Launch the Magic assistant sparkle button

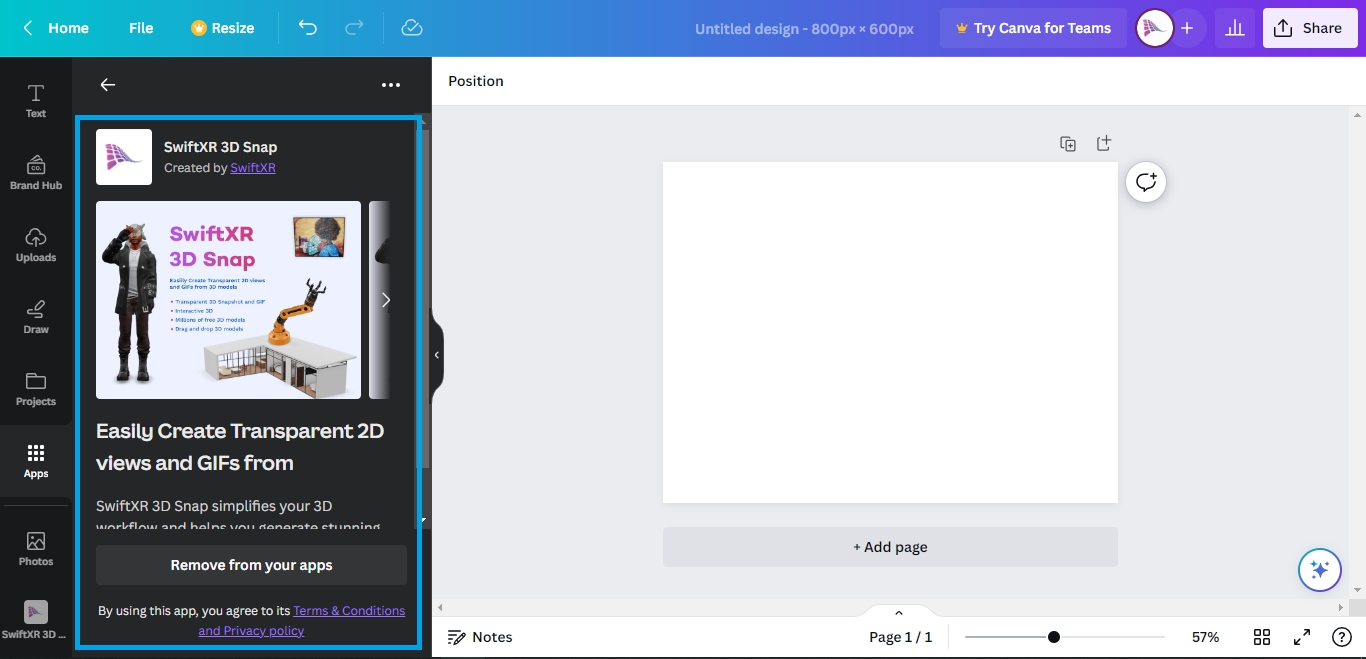click(1319, 570)
